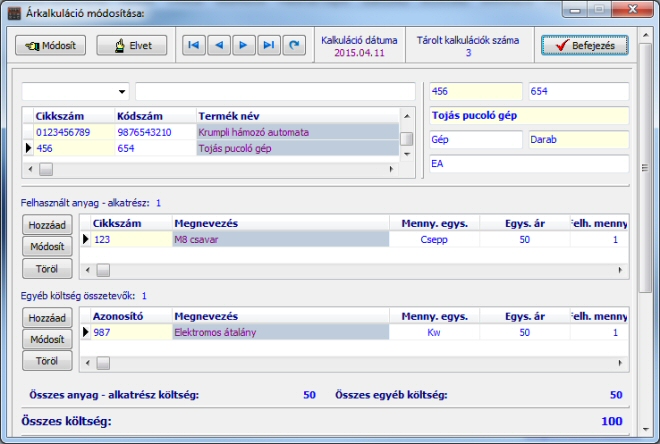Click the Gép category field
This screenshot has height=444, width=660.
tap(476, 139)
